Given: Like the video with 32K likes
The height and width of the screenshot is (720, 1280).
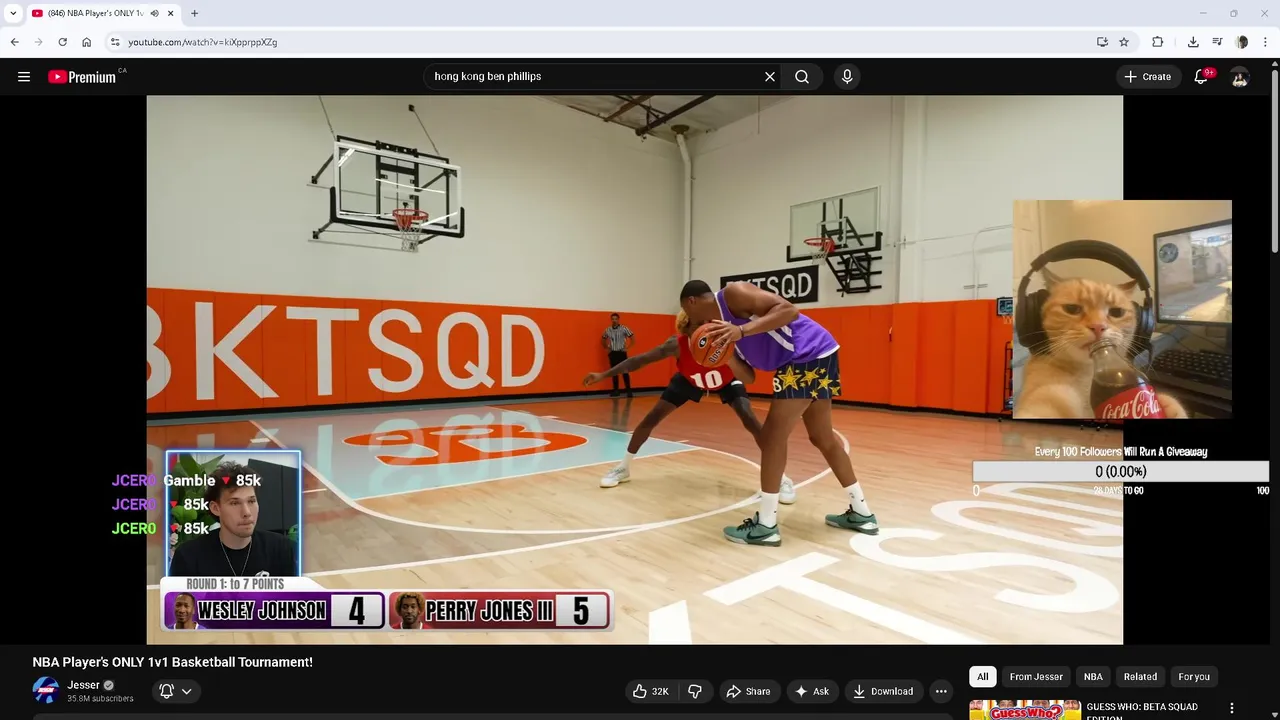Looking at the screenshot, I should point(651,691).
